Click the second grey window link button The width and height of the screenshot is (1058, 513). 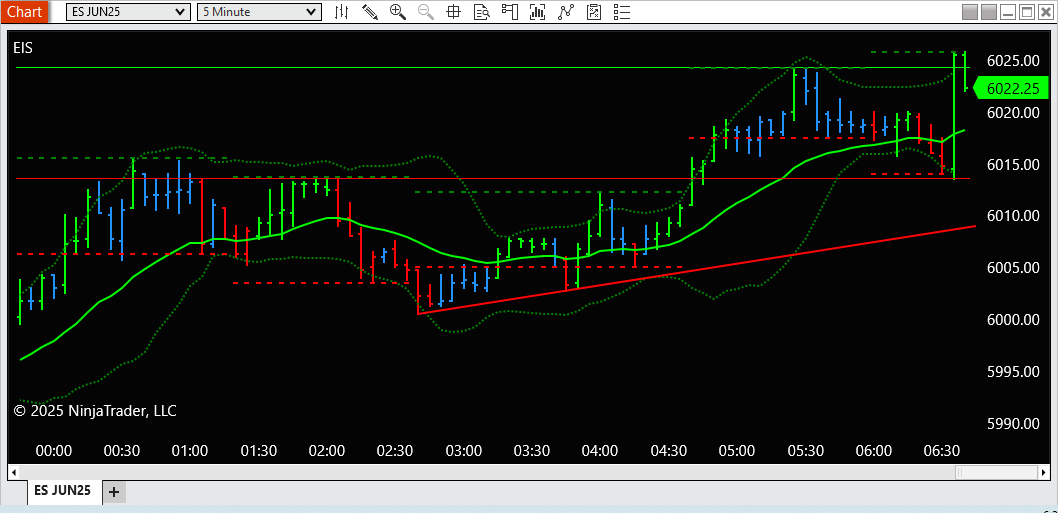coord(989,11)
